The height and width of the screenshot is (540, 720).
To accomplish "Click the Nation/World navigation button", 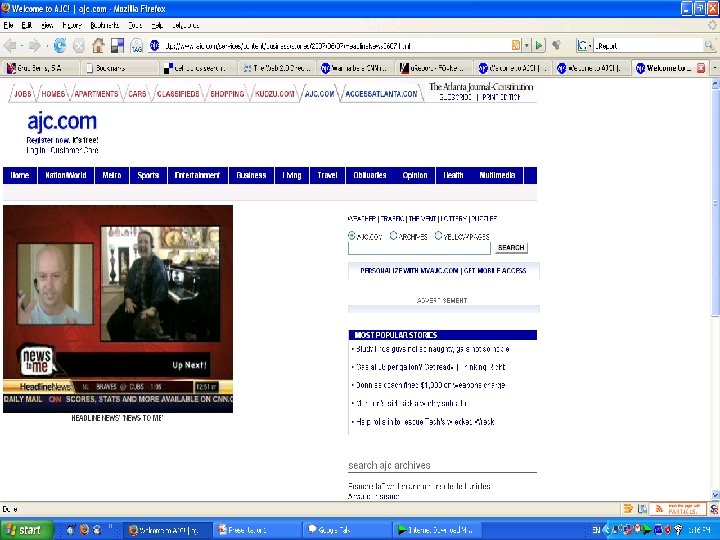I will pos(66,175).
